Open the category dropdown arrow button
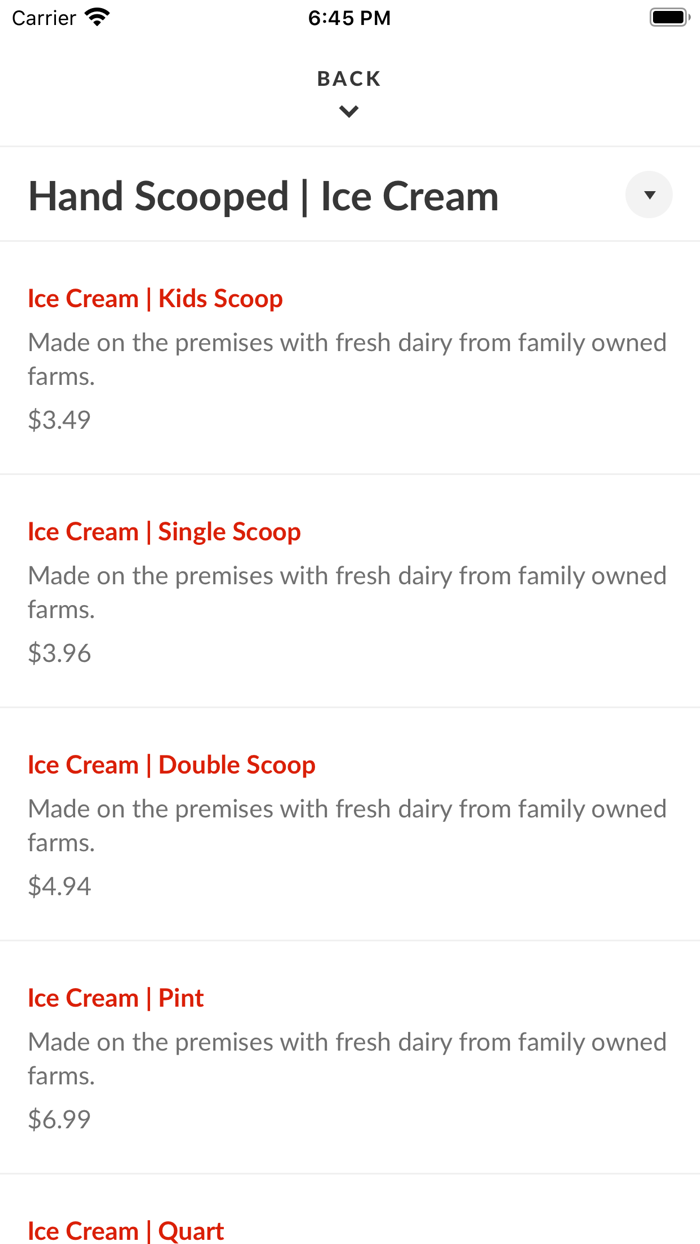 coord(649,195)
